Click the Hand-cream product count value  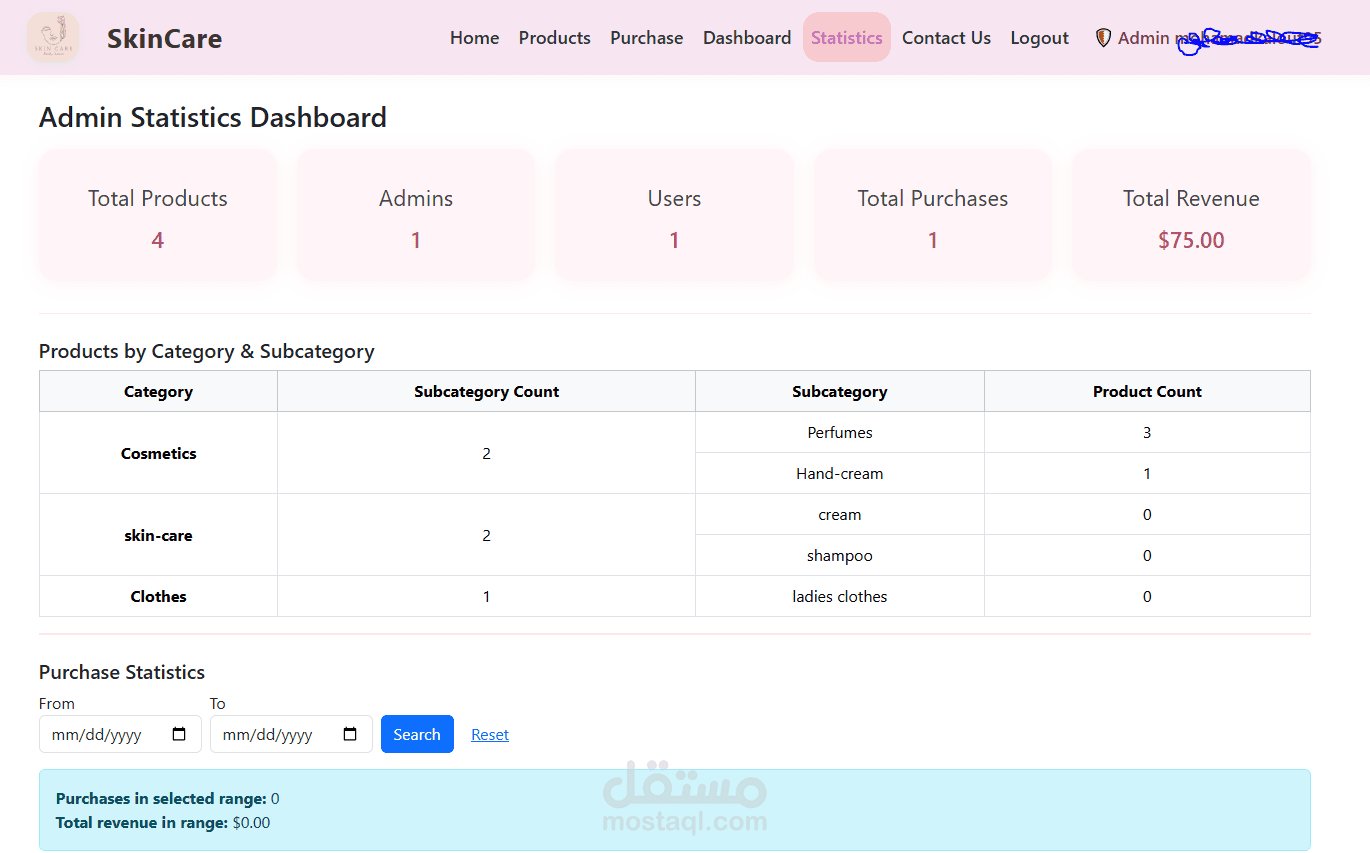[1147, 473]
